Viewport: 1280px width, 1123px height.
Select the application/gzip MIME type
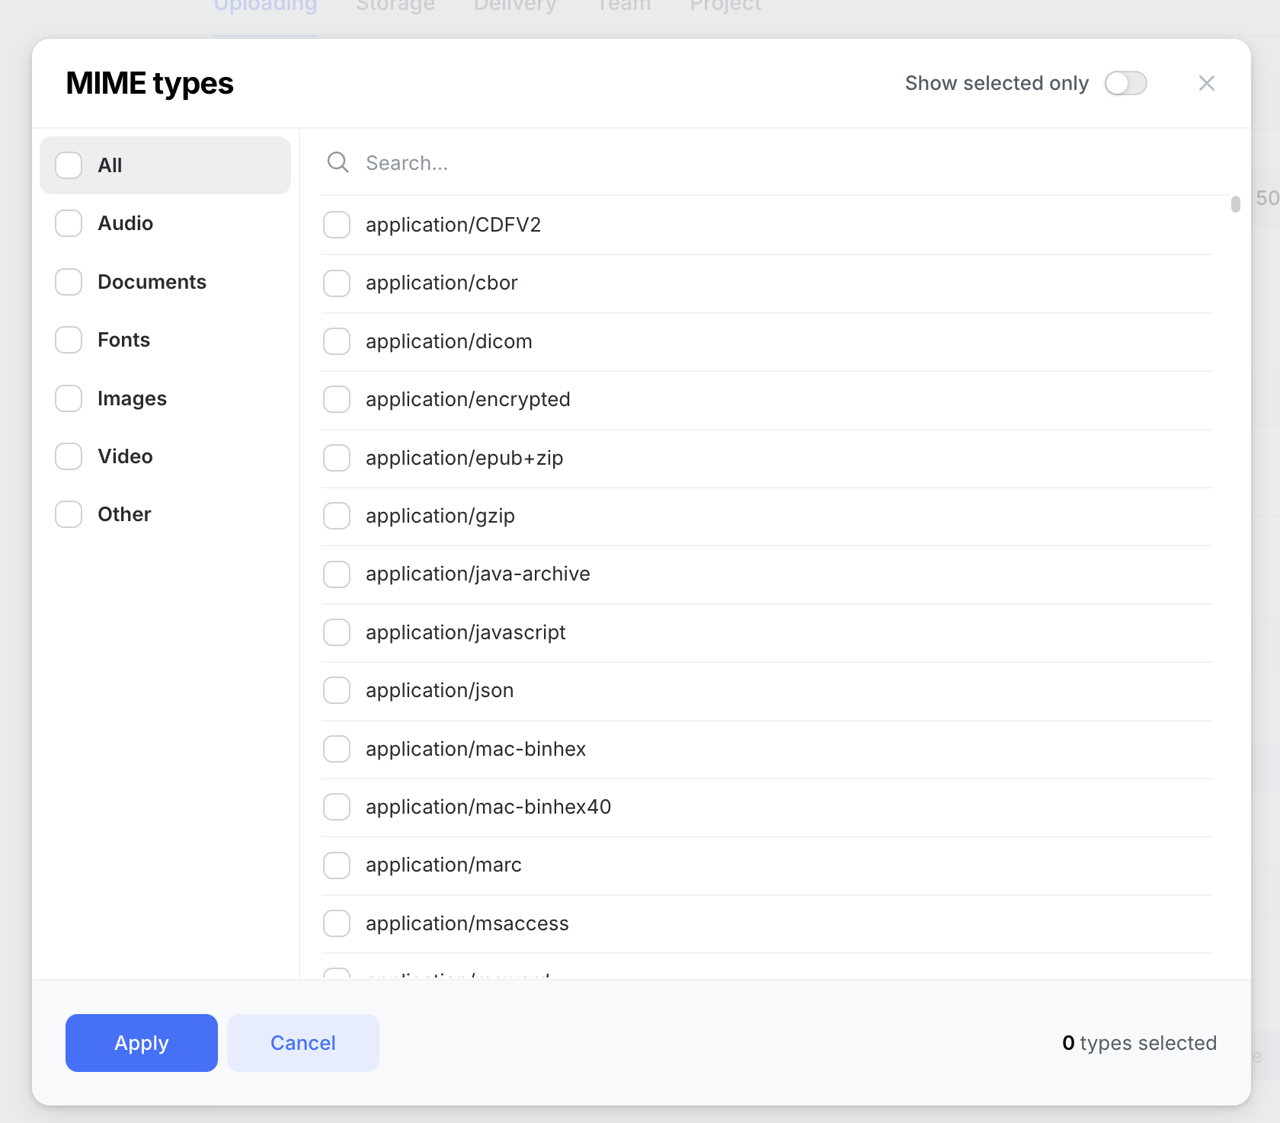coord(336,516)
